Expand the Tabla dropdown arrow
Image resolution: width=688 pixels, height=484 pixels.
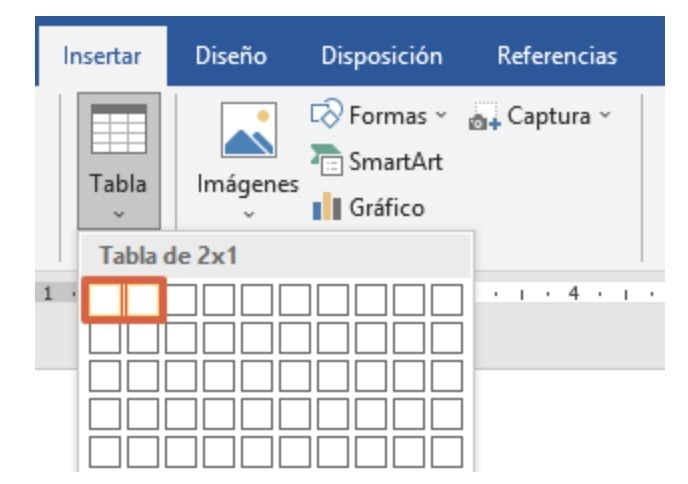click(x=117, y=212)
